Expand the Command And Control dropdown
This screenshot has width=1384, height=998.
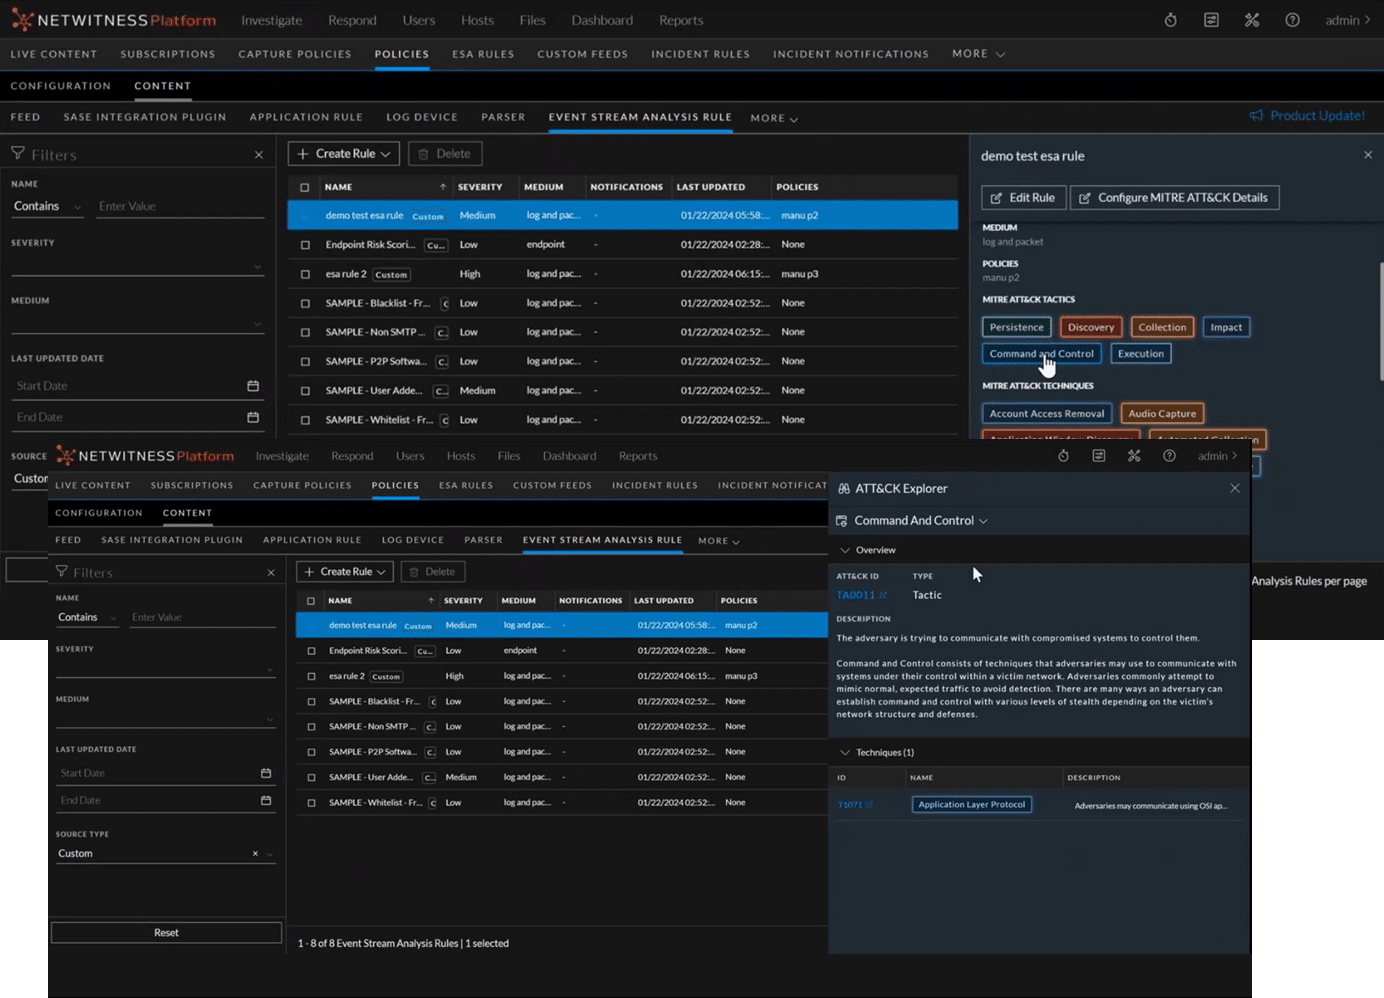(x=983, y=521)
